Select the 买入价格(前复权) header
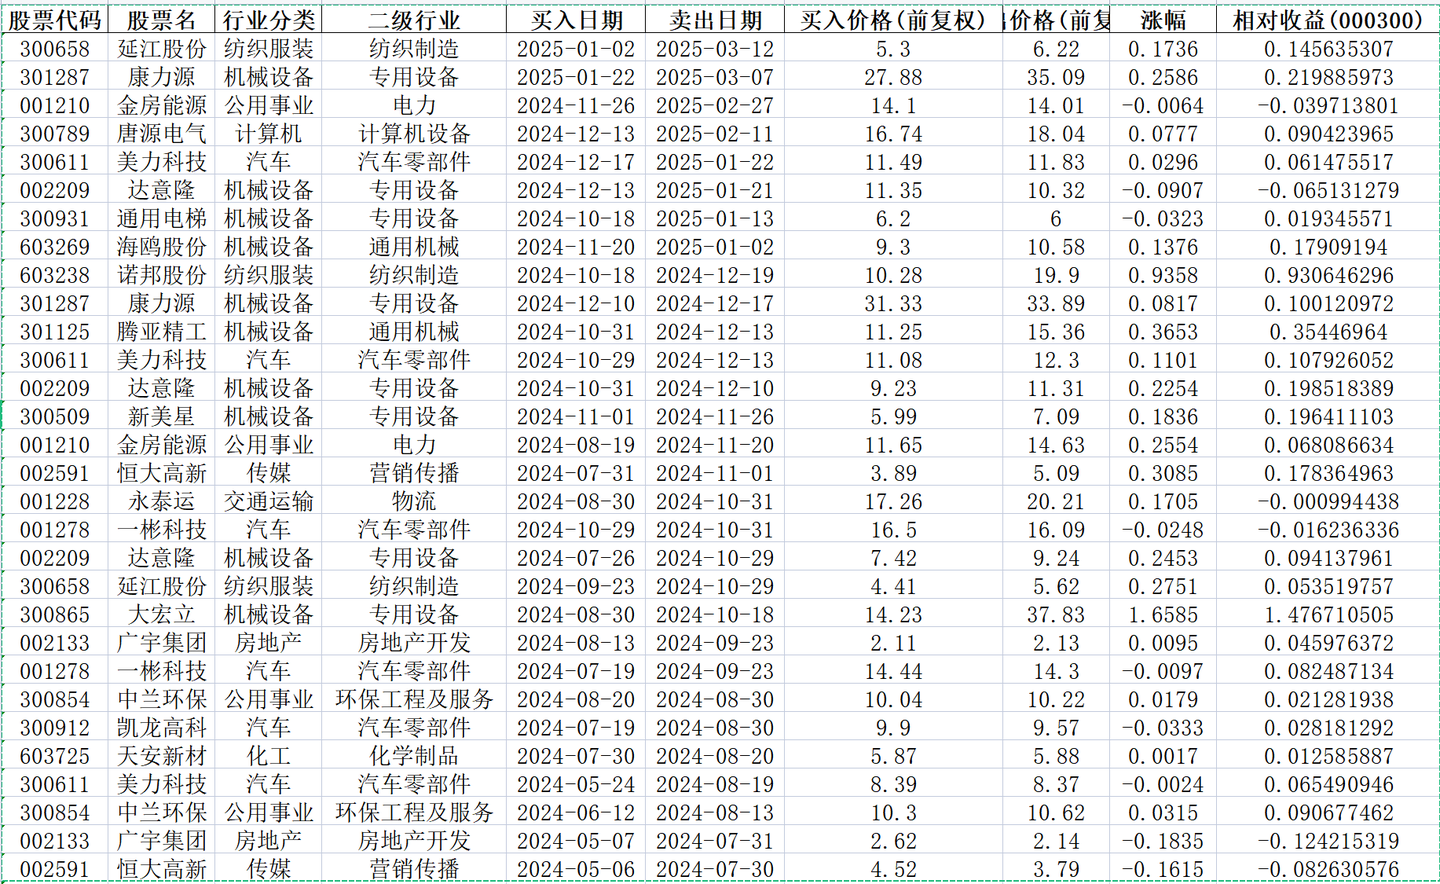Screen dimensions: 1440x884 pyautogui.click(x=893, y=20)
